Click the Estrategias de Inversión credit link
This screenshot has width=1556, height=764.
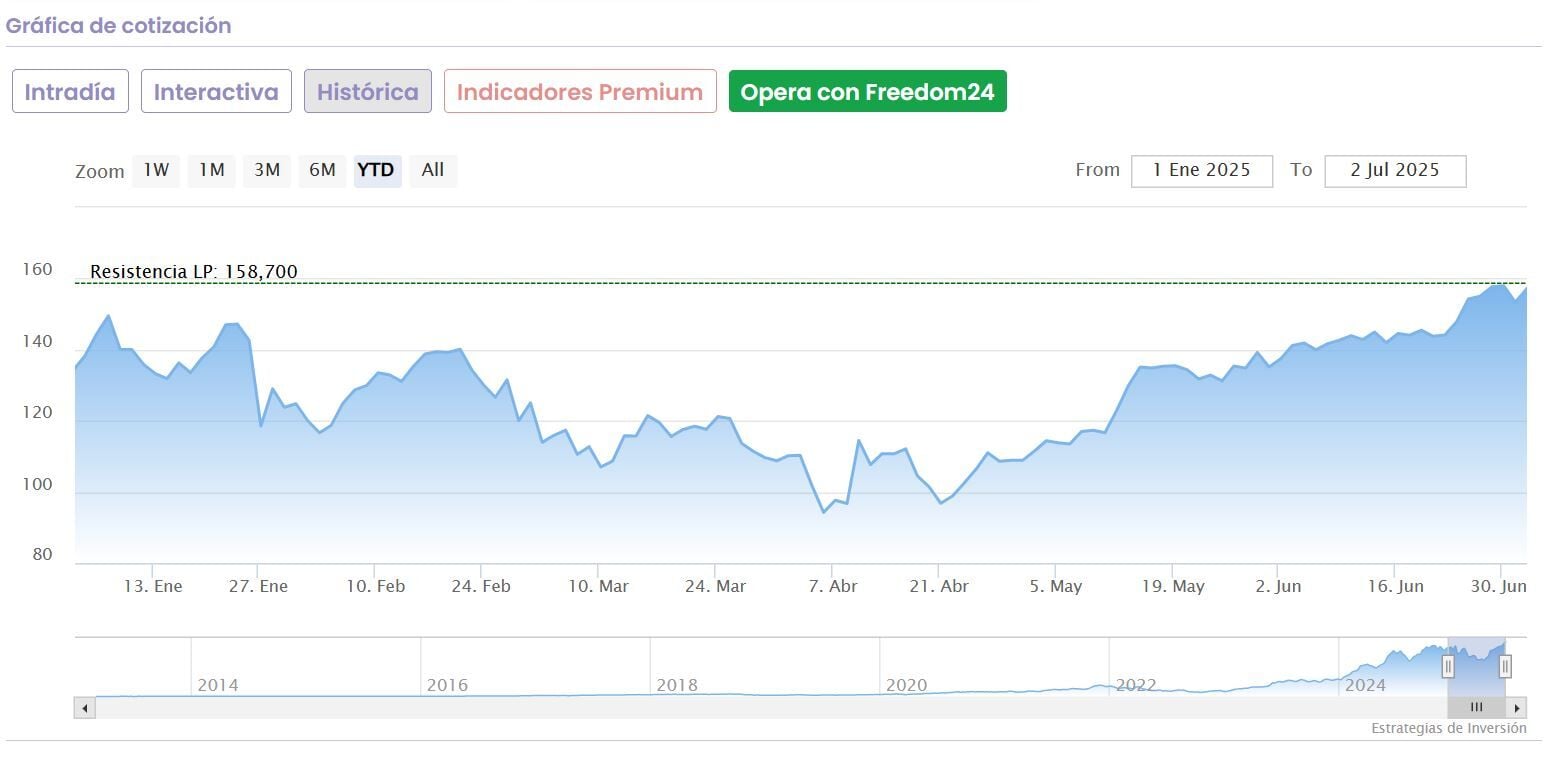click(1448, 729)
